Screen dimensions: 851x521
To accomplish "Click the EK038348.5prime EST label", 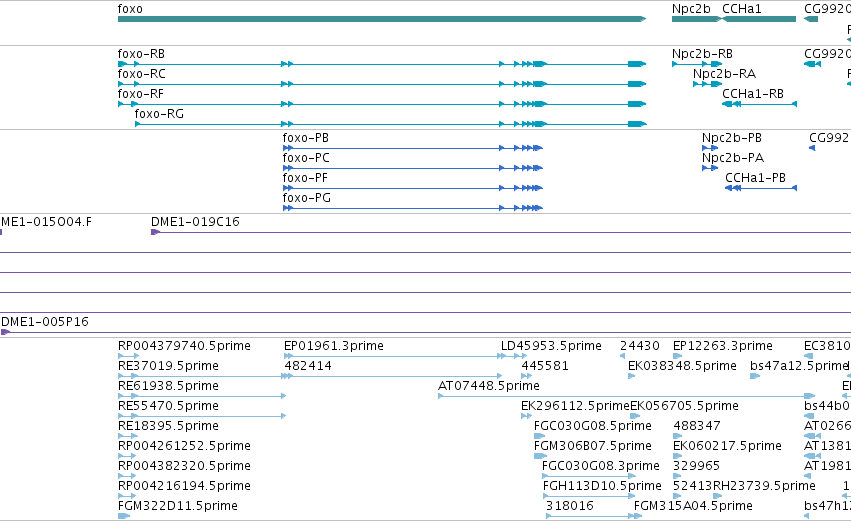I will click(x=682, y=366).
